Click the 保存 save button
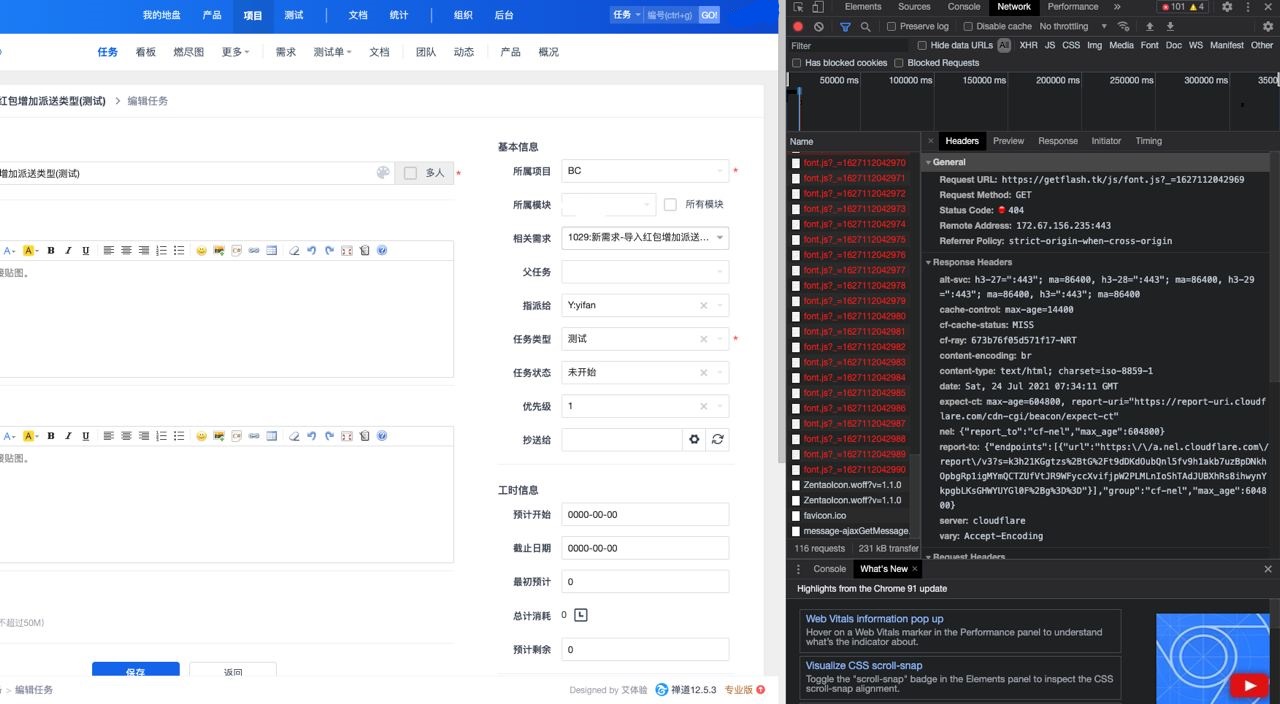Screen dimensions: 1280x704 [x=135, y=671]
